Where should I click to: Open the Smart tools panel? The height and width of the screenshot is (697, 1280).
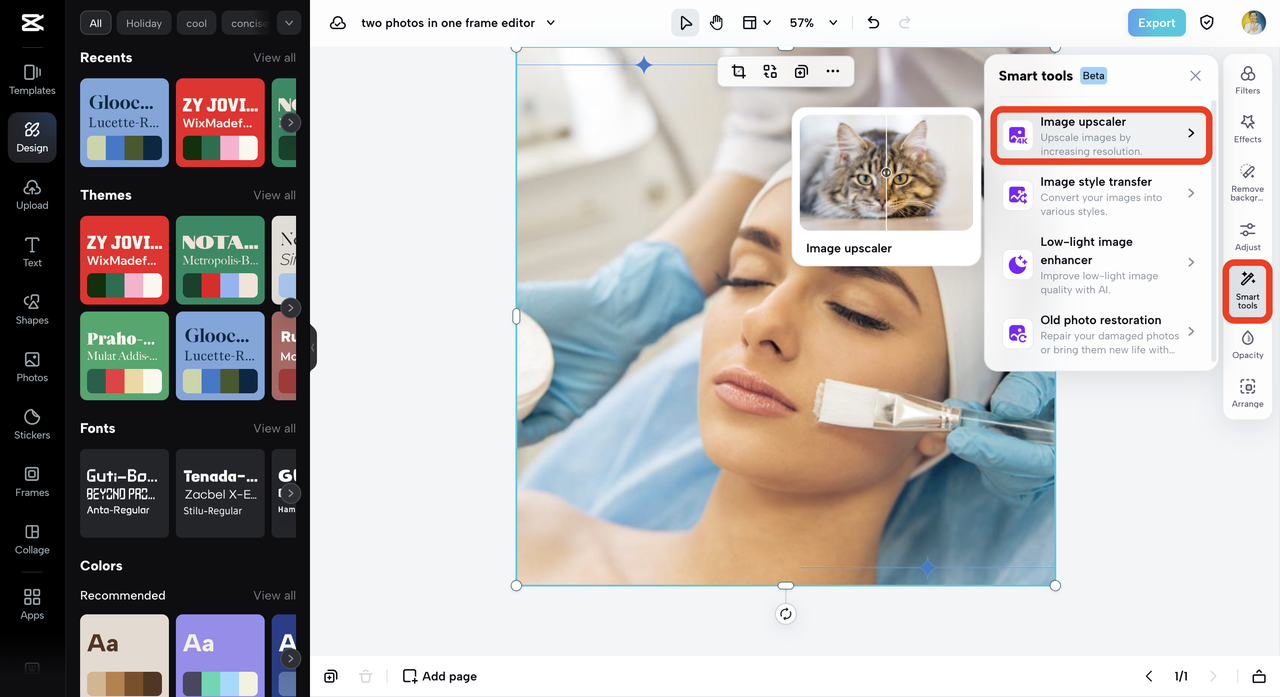pyautogui.click(x=1247, y=290)
